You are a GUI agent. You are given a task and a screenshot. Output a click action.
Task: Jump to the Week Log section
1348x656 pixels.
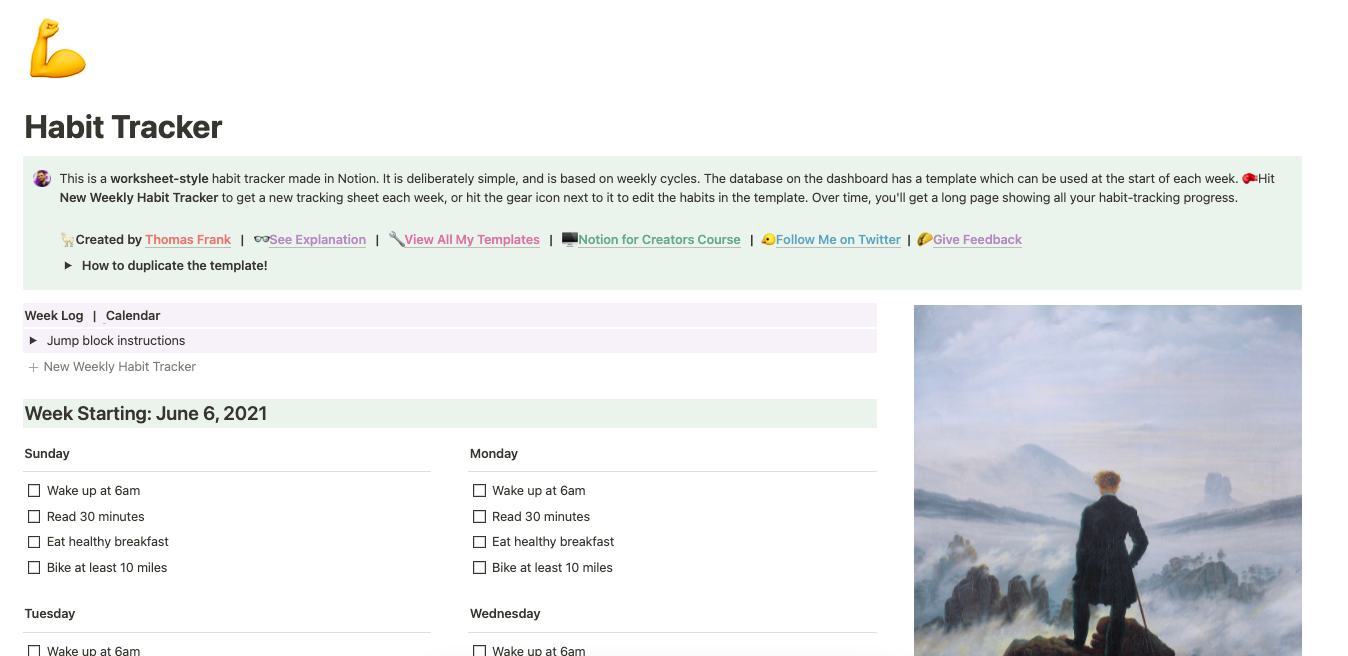pos(54,316)
